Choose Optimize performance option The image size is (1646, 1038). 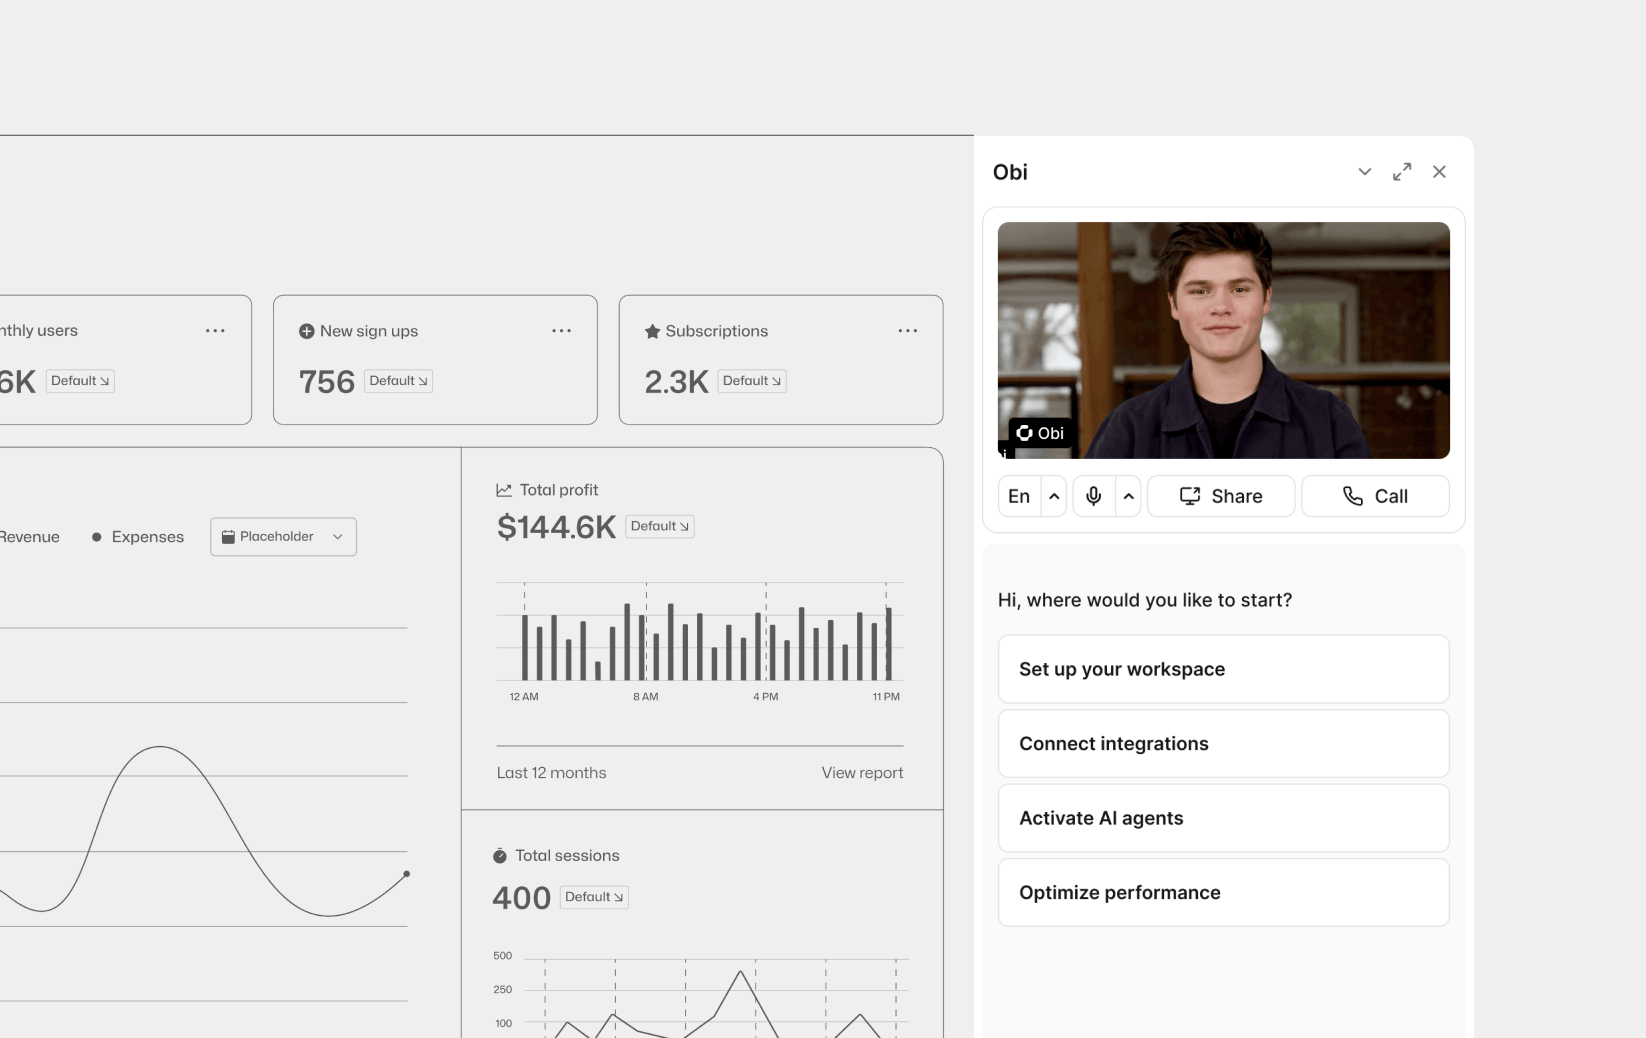[1223, 892]
